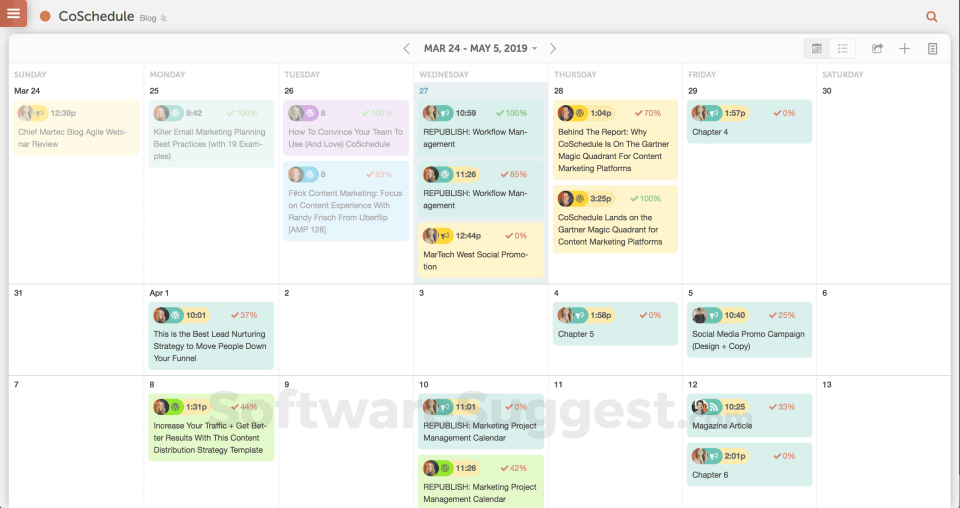Click the orange CoSchedule color dot

[45, 17]
